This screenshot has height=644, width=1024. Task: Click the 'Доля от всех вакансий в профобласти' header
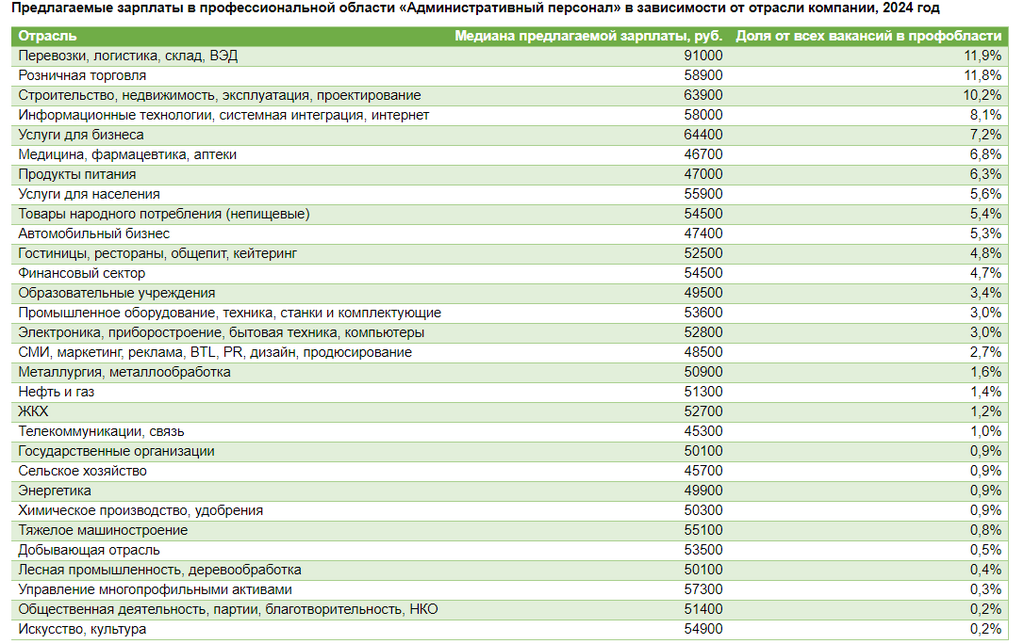coord(869,36)
